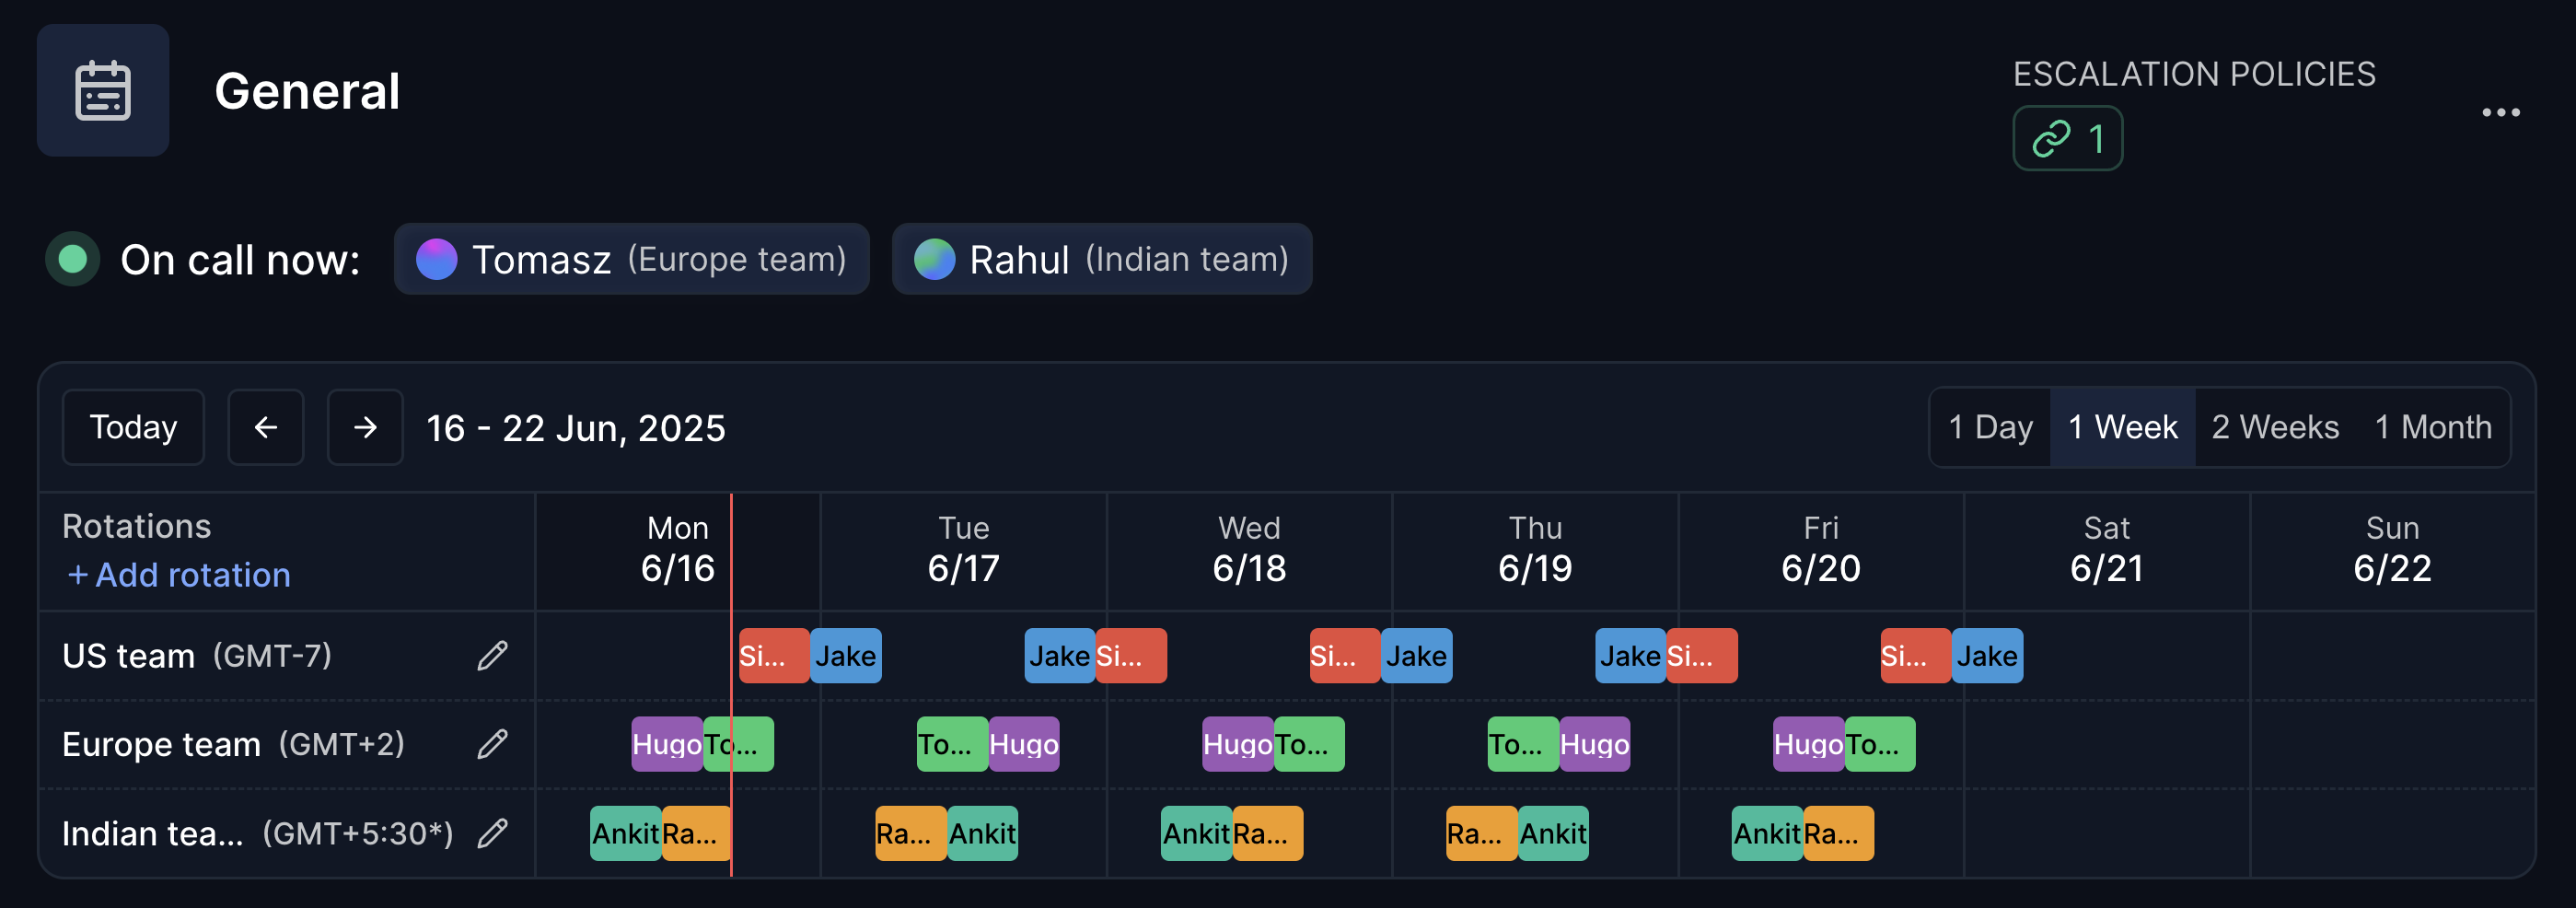Edit the Europe team rotation
The width and height of the screenshot is (2576, 908).
(x=492, y=744)
